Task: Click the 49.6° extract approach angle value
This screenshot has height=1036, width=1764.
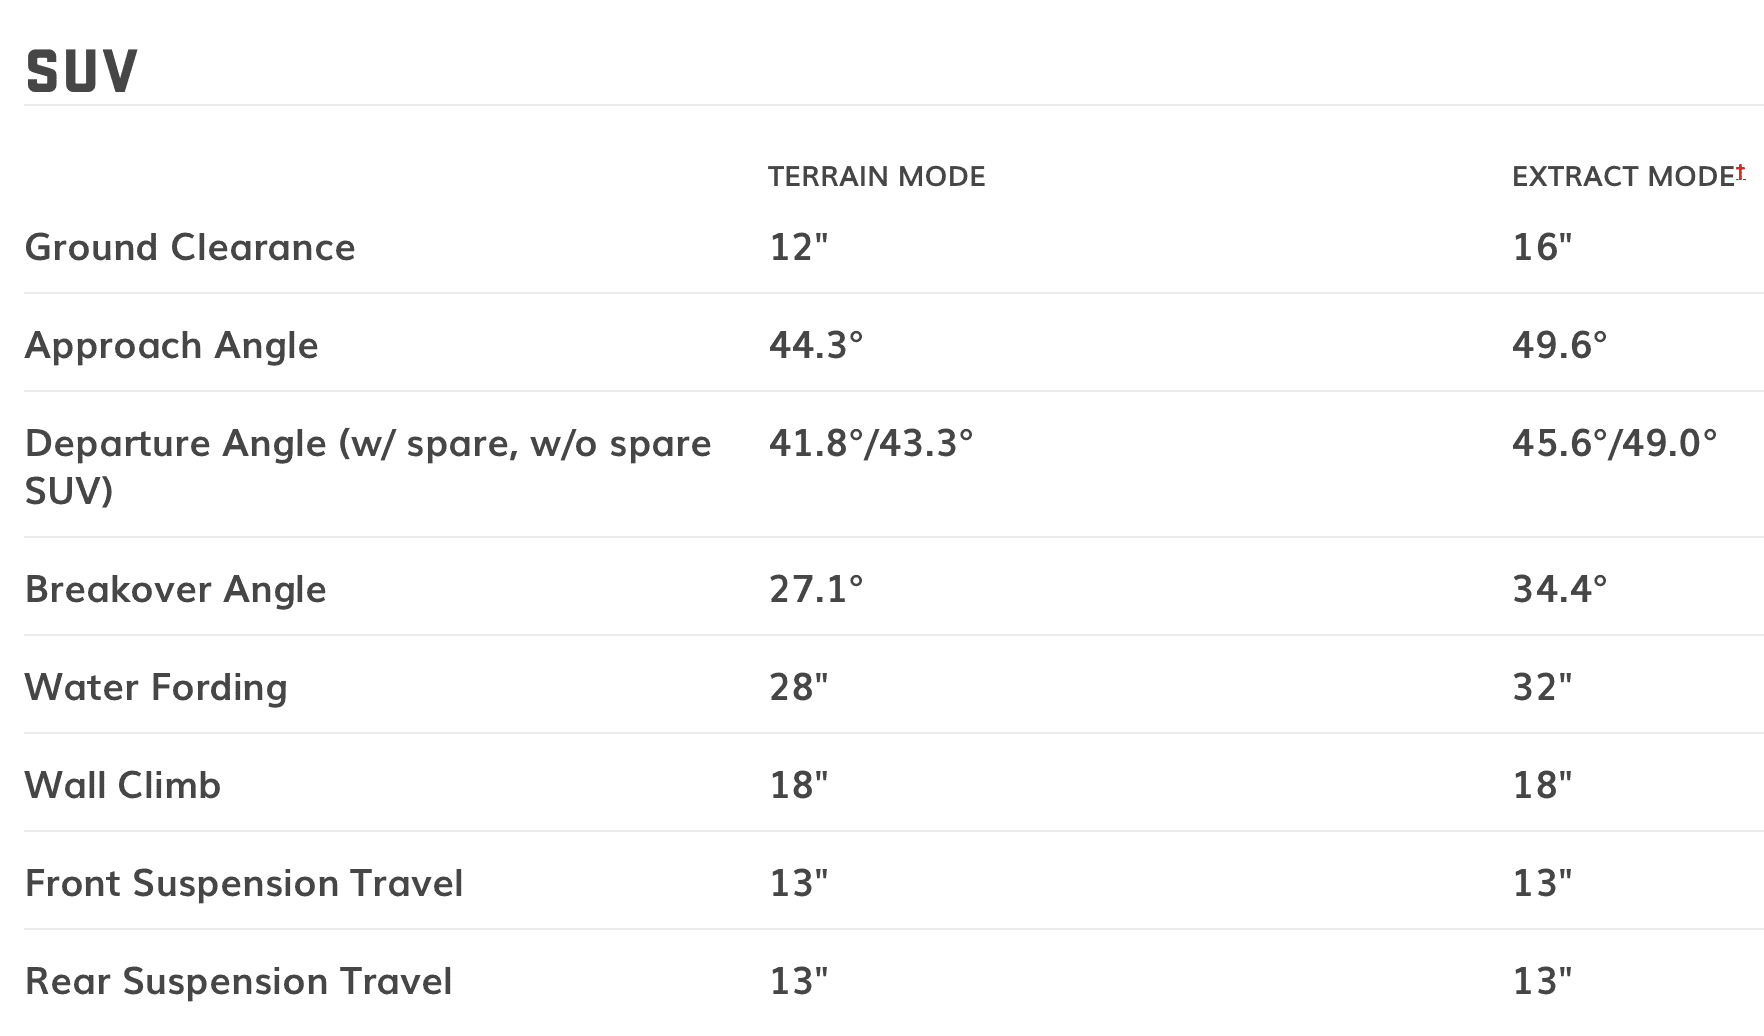Action: pos(1560,345)
